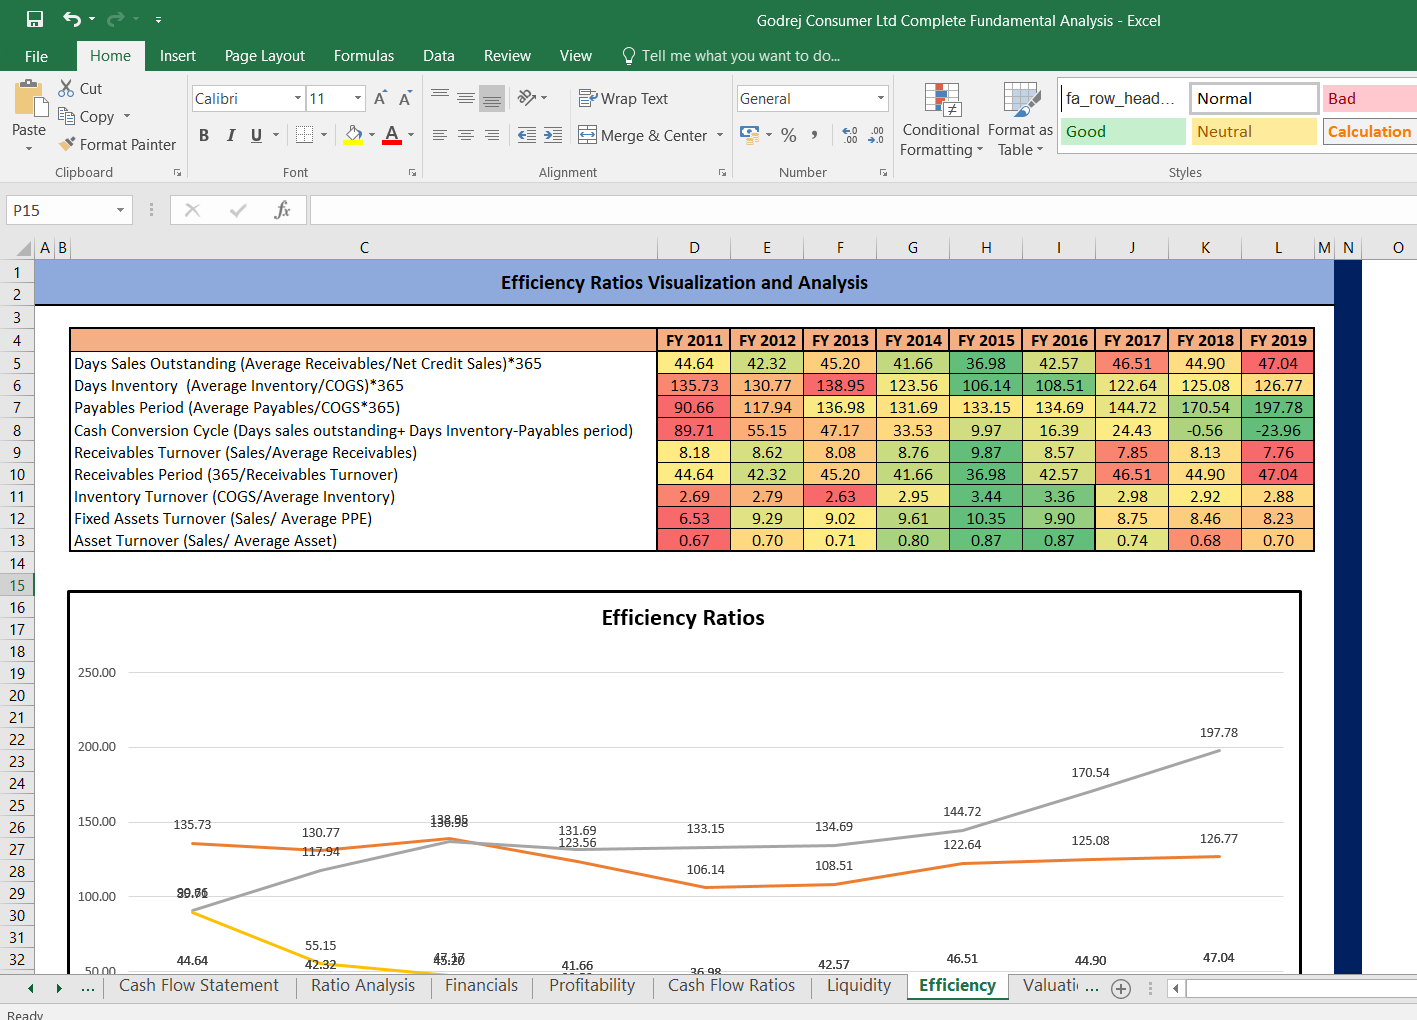
Task: Open Font dialog launcher
Action: (412, 173)
